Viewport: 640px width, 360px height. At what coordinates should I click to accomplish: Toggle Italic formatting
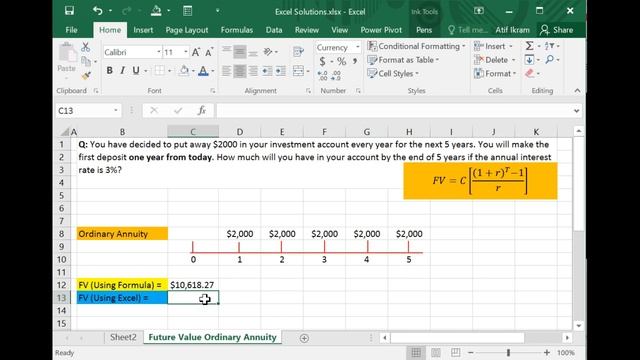pos(122,71)
